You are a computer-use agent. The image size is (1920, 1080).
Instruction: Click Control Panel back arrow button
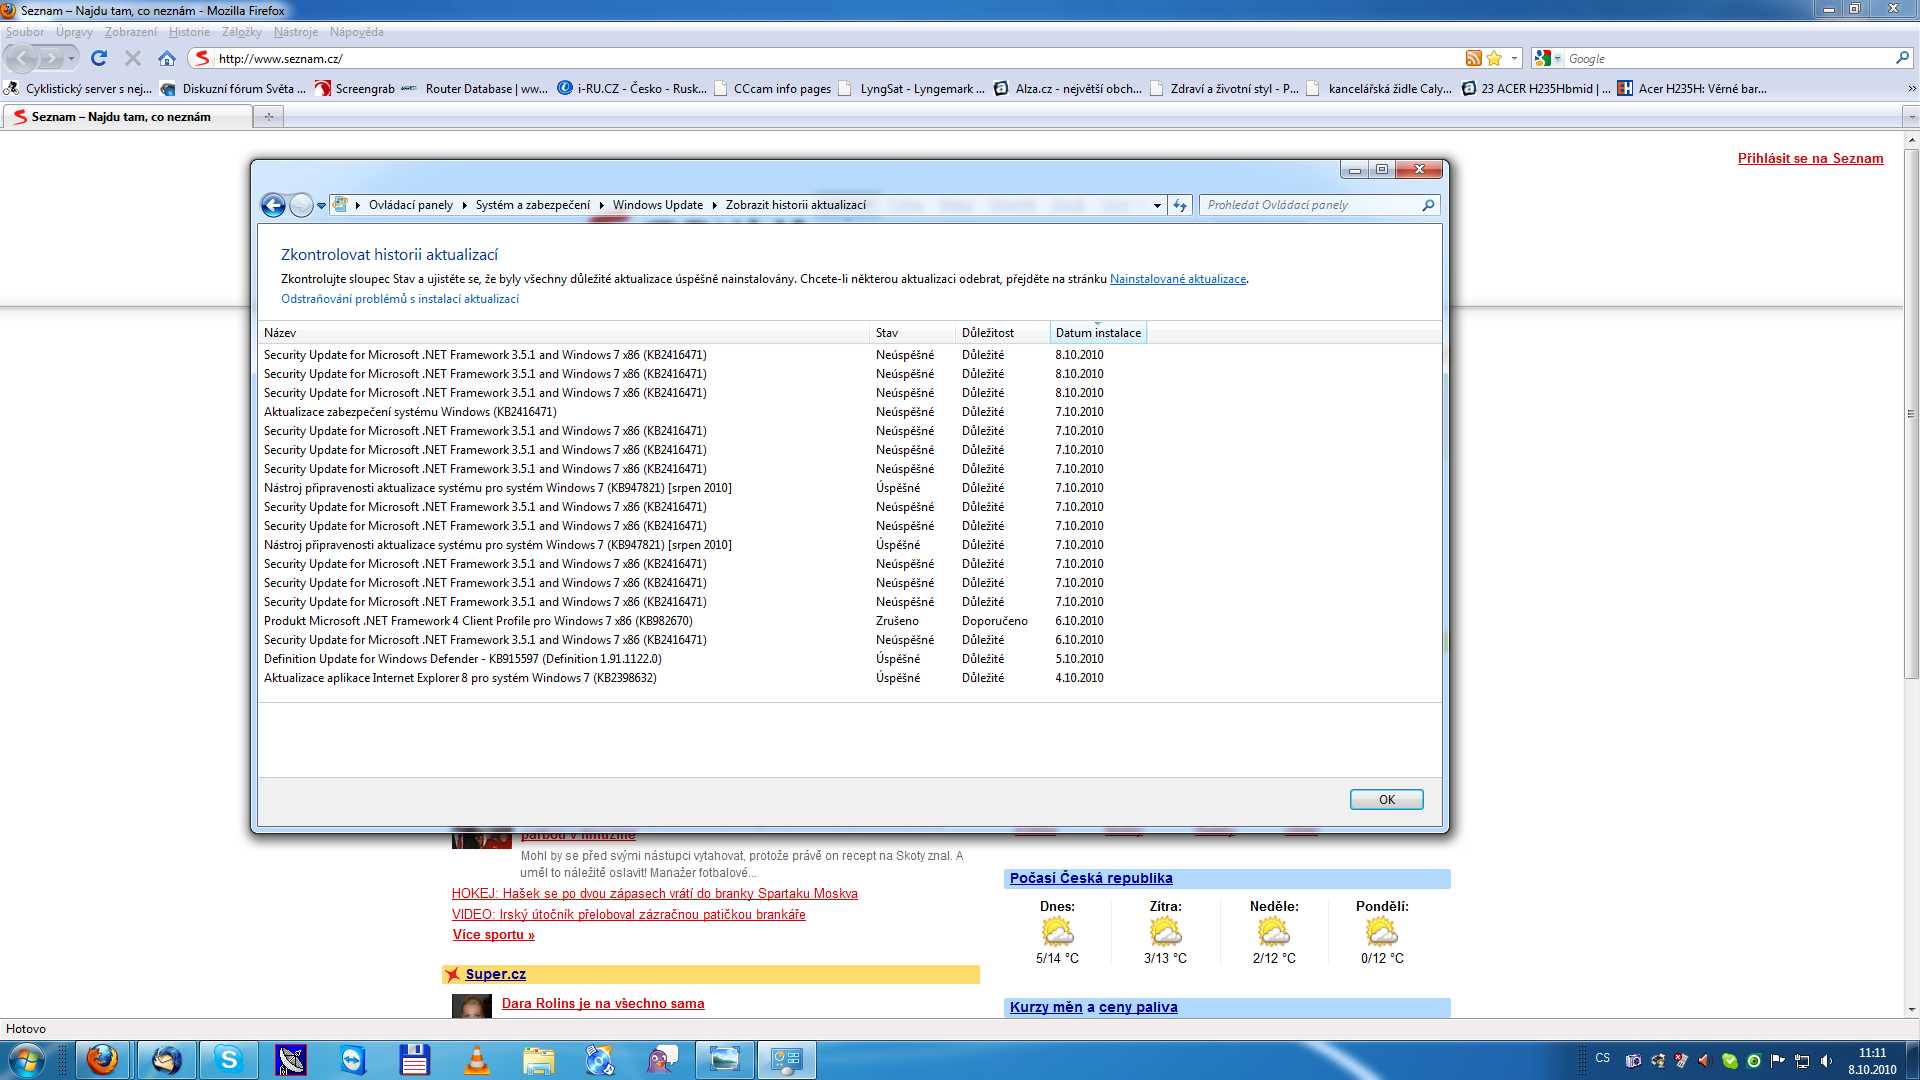(273, 205)
